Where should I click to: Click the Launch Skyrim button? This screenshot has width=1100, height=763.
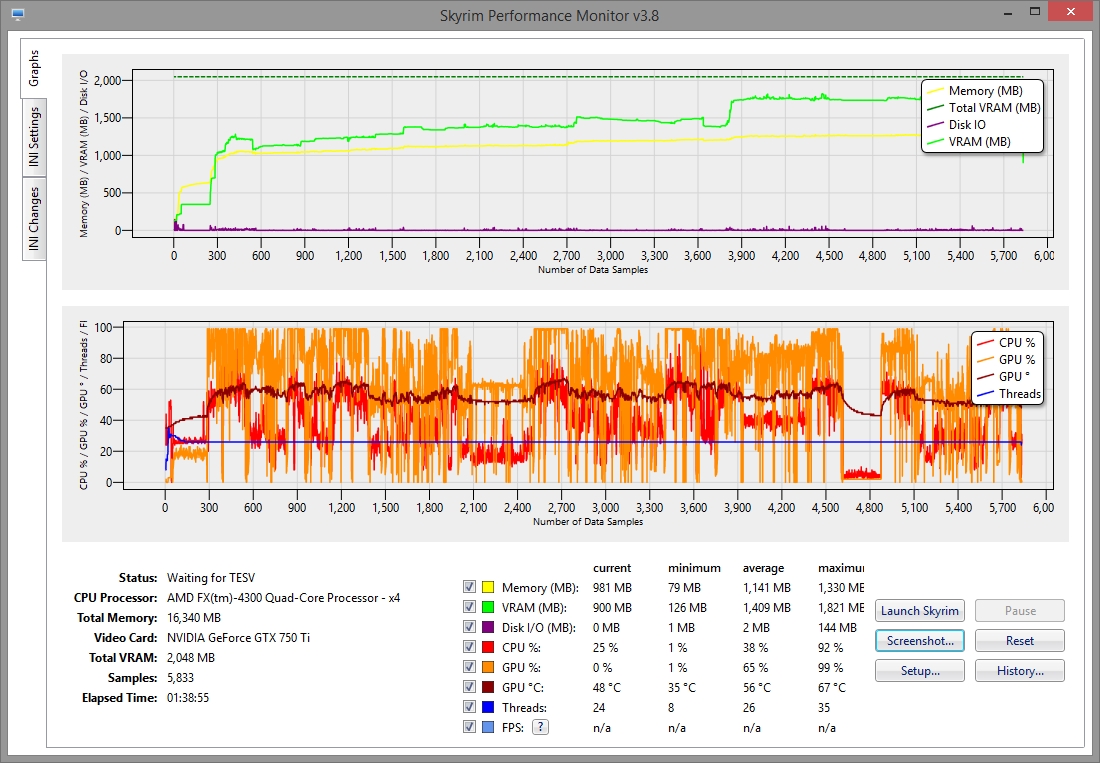919,611
